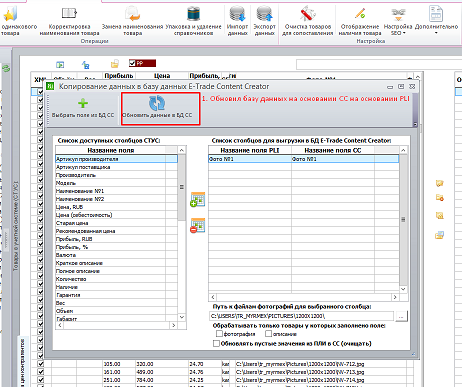Select Рекомендованная цена in the columns list
This screenshot has height=387, width=462.
tap(116, 231)
